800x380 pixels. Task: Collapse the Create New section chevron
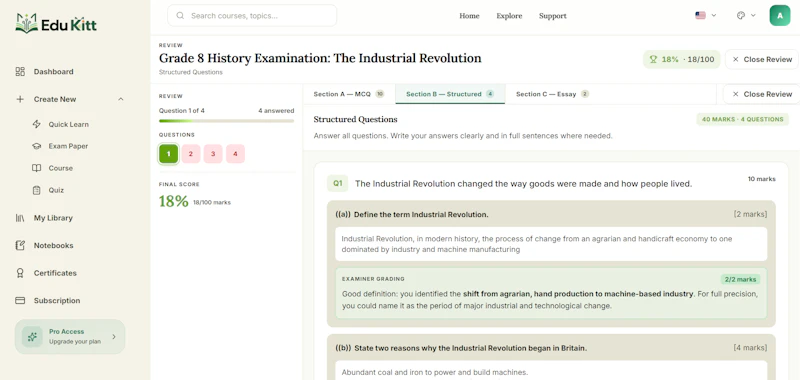pos(120,99)
